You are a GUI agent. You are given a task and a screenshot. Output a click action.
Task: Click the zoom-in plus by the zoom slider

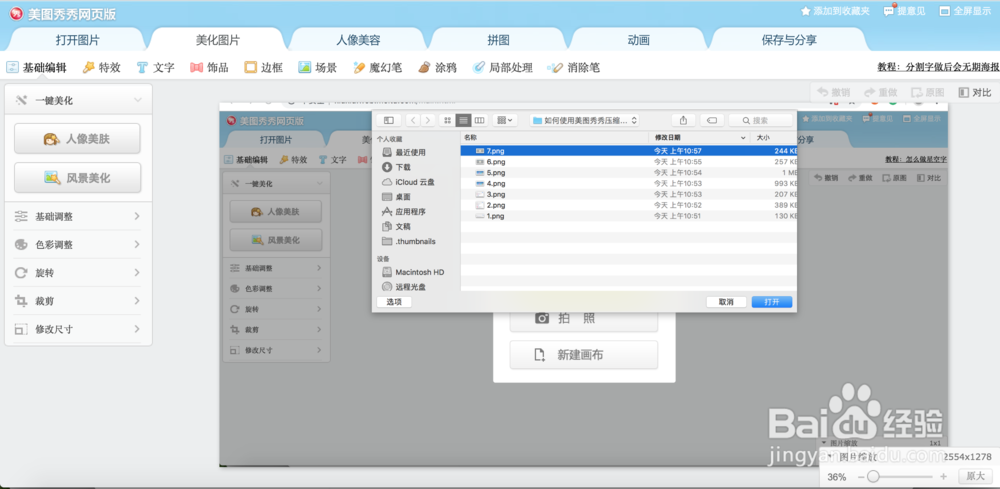click(944, 477)
